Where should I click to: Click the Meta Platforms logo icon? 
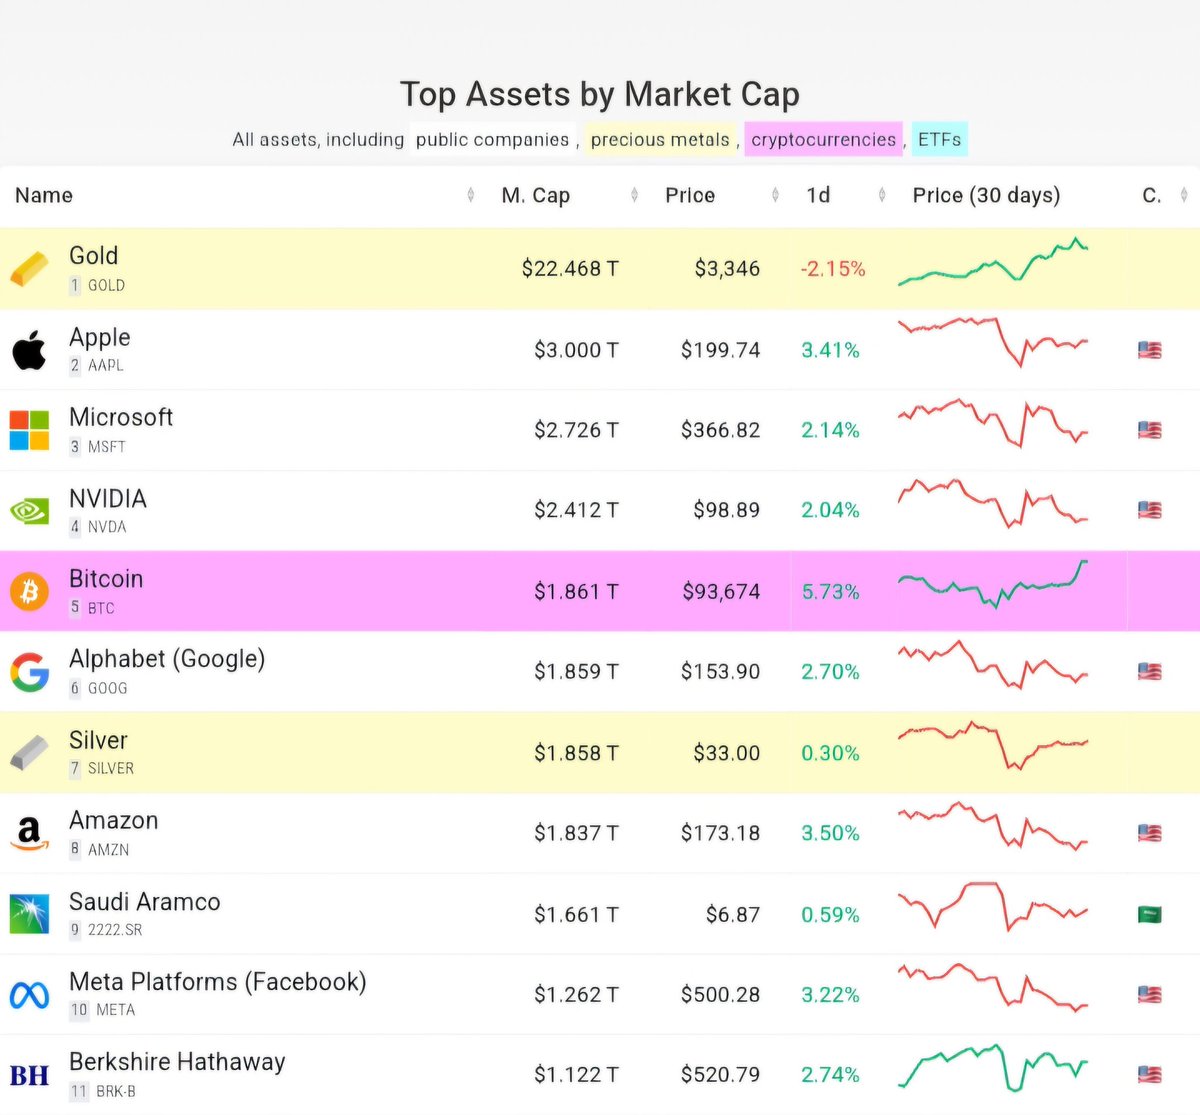point(29,995)
